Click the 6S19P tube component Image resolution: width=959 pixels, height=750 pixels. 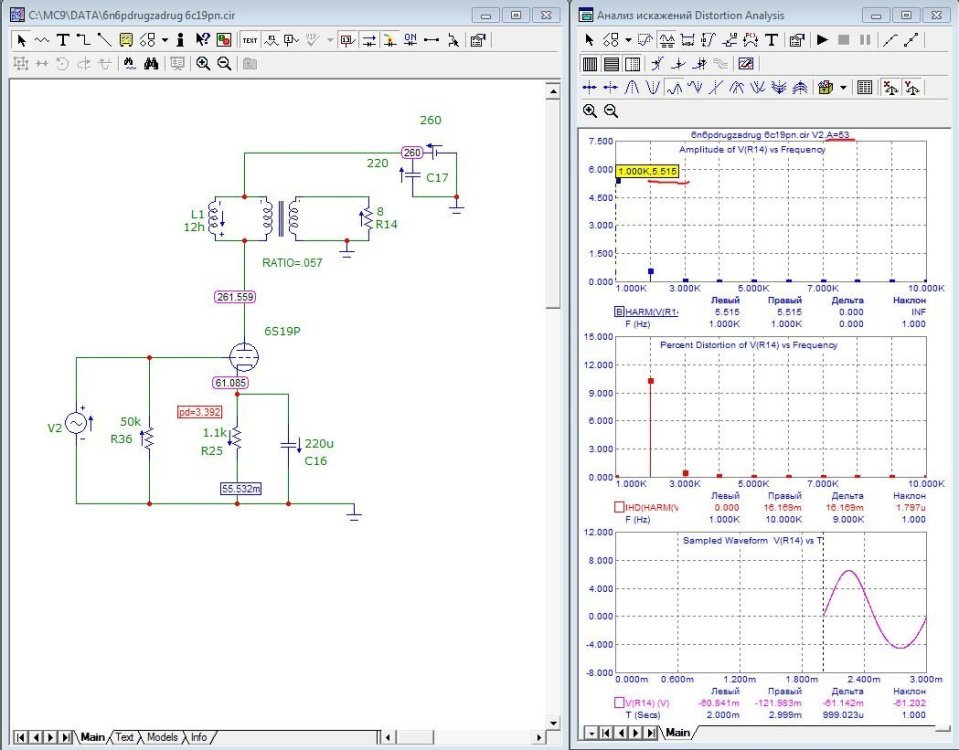[244, 357]
